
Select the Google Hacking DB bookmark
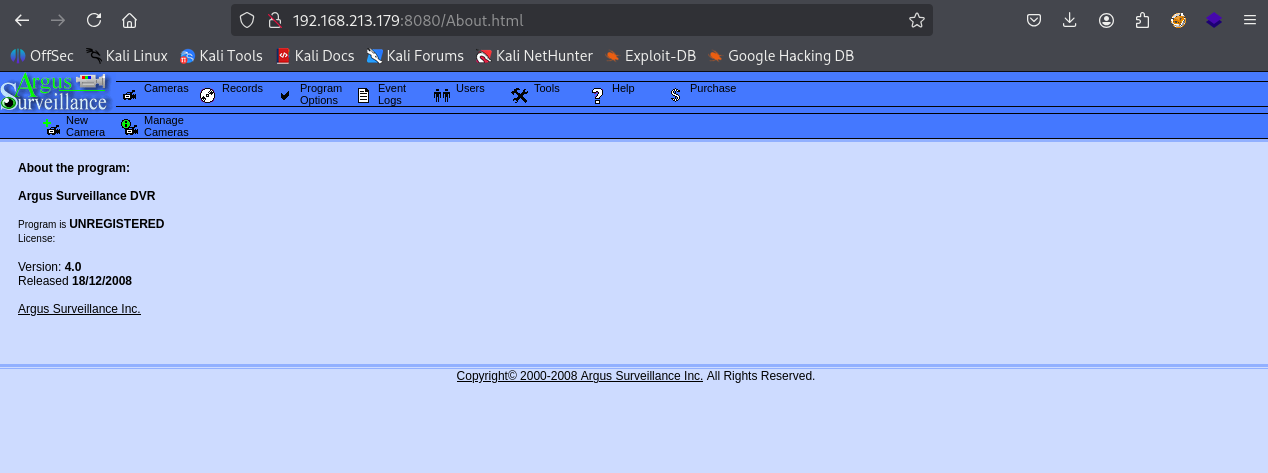[x=780, y=56]
